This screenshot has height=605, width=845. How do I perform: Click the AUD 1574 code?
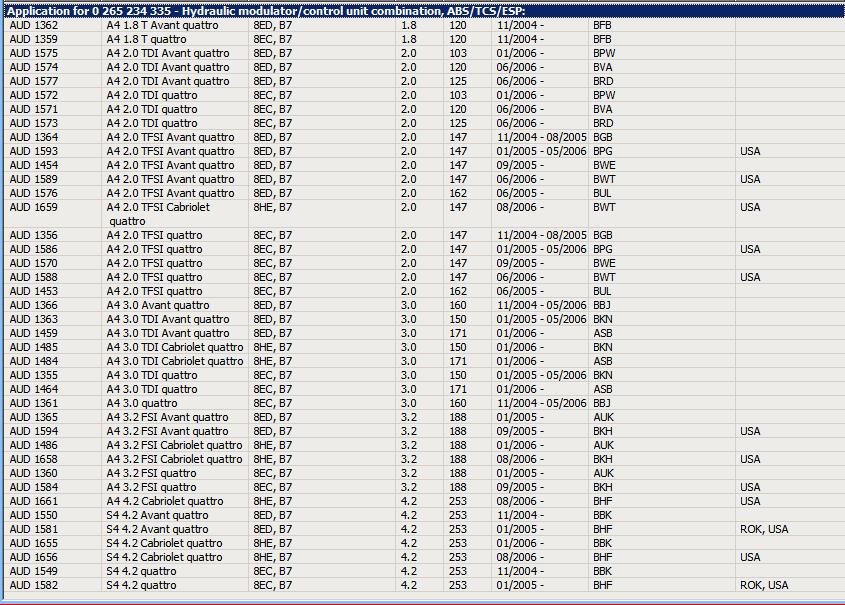33,67
